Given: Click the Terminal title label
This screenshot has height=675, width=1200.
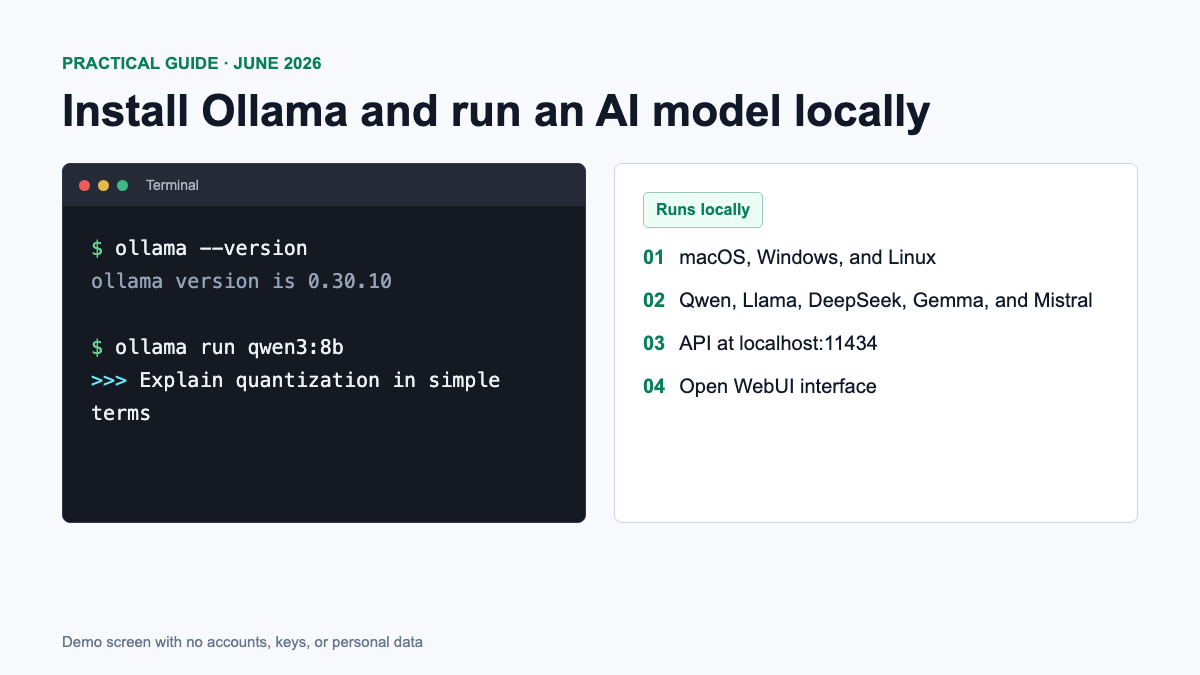Looking at the screenshot, I should [172, 185].
